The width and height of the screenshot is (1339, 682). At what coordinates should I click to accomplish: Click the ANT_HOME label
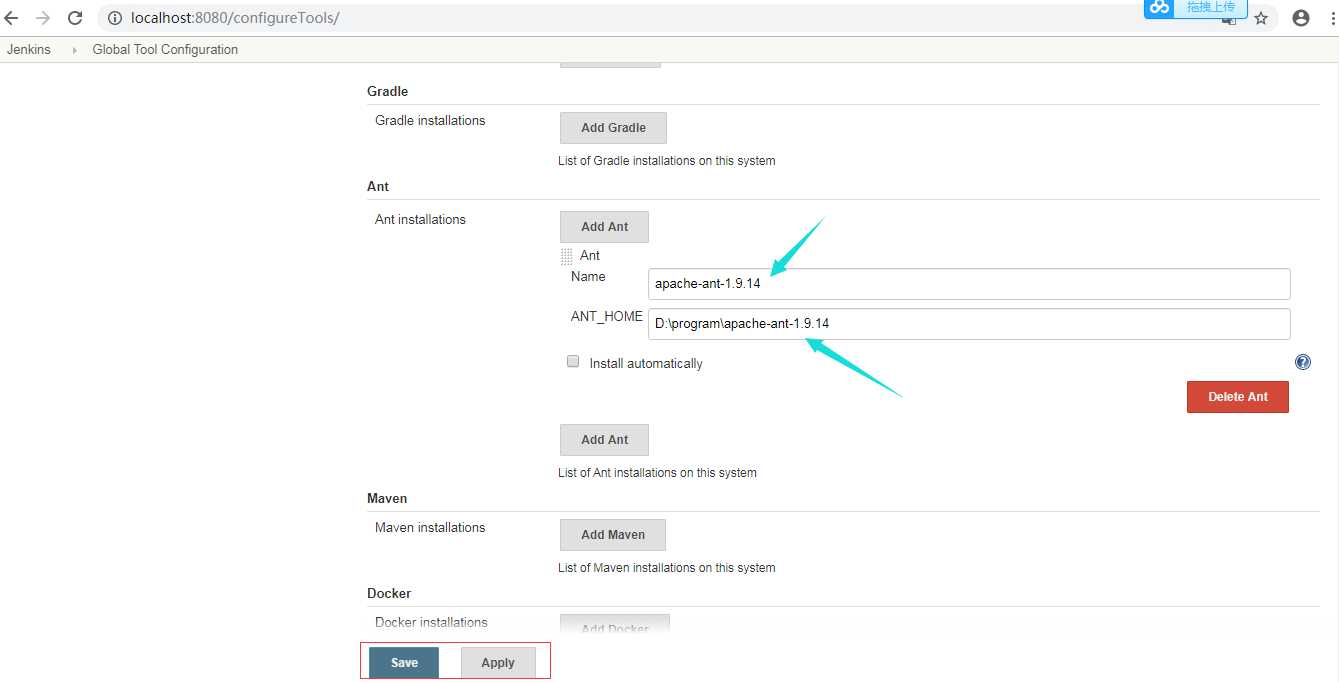606,317
